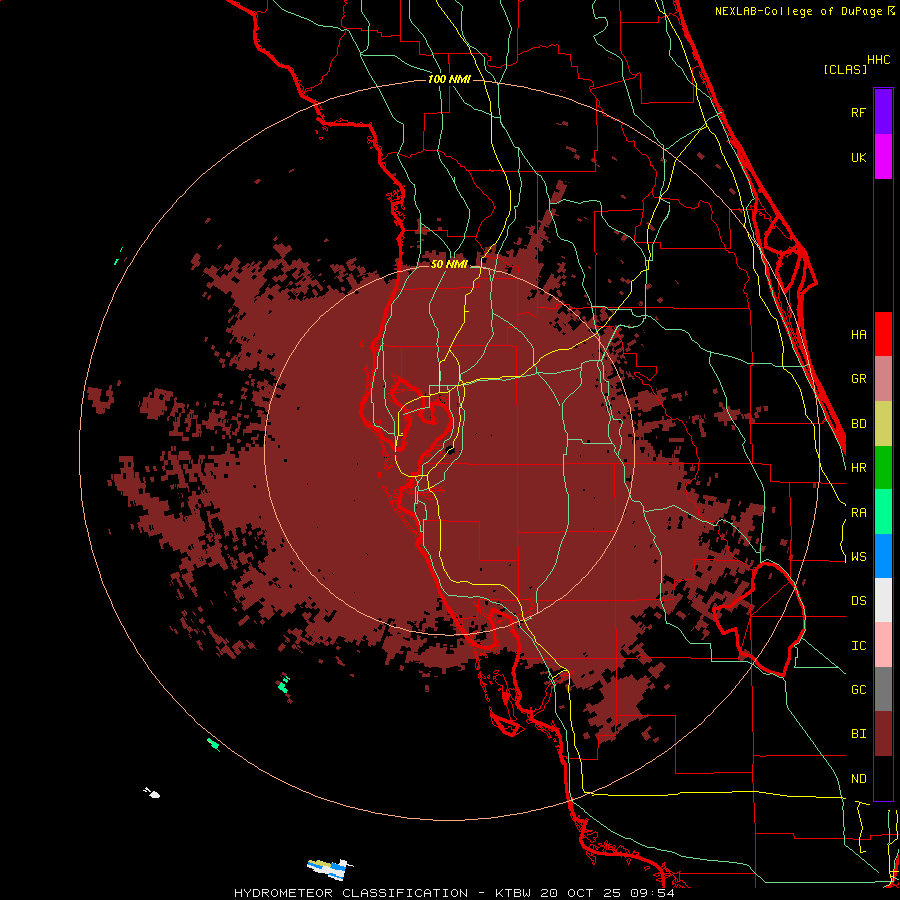Click the NEXLAB-College of DuPage text
The height and width of the screenshot is (900, 900).
pos(799,11)
